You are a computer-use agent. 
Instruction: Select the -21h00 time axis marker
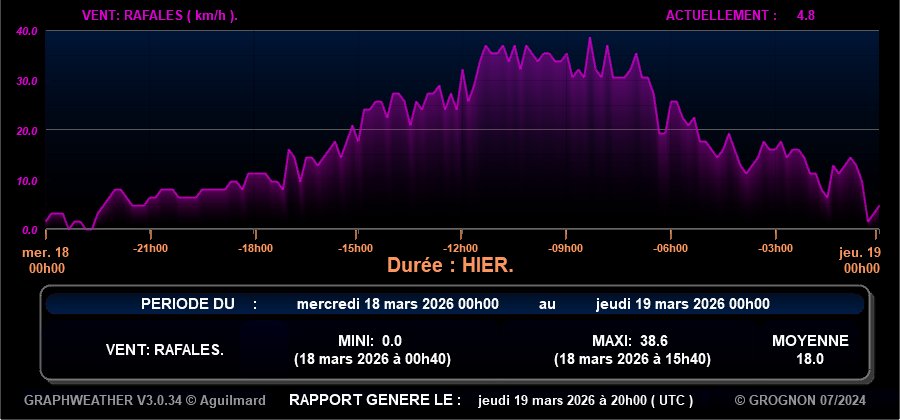150,248
